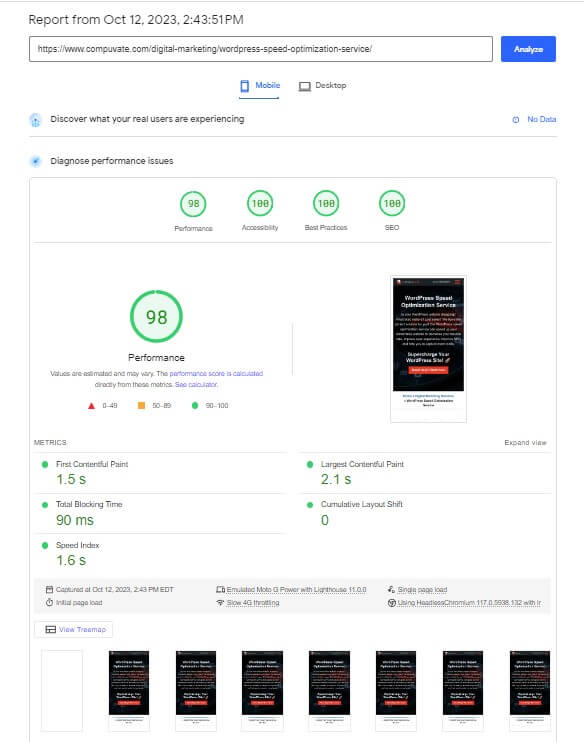The width and height of the screenshot is (584, 742).
Task: Click the Chromium icon beside HeadlessChromium
Action: (x=391, y=602)
